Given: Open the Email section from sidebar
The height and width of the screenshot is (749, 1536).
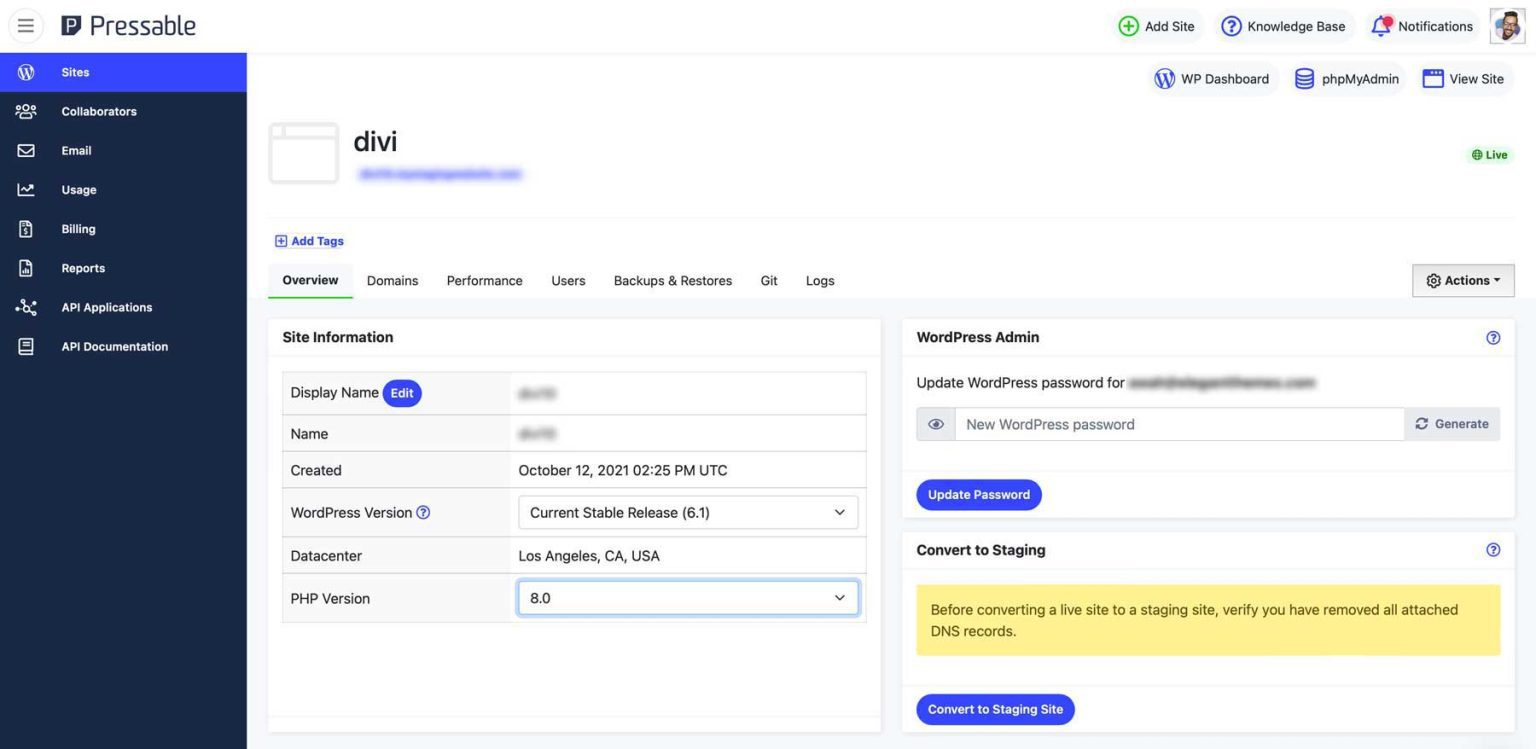Looking at the screenshot, I should (x=76, y=150).
